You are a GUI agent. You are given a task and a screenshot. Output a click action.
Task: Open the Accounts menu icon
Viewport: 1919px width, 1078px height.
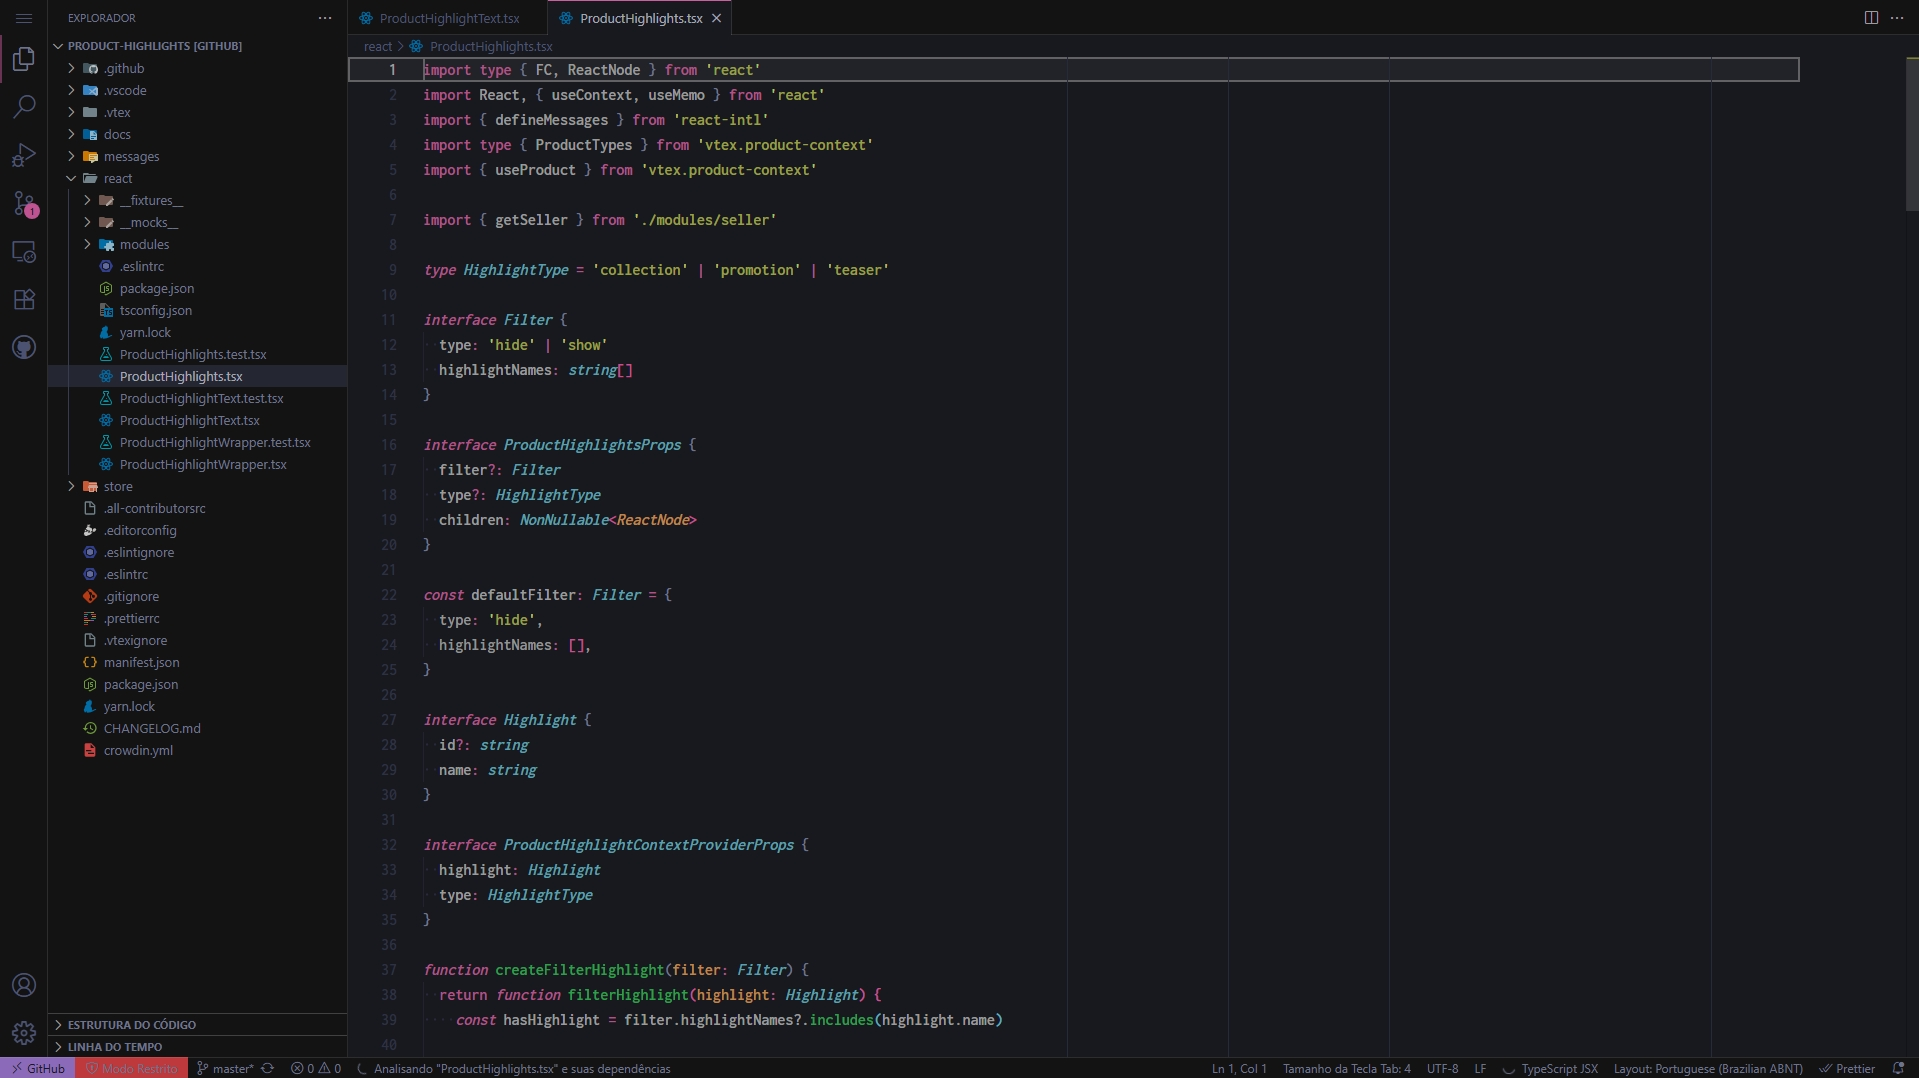coord(24,985)
